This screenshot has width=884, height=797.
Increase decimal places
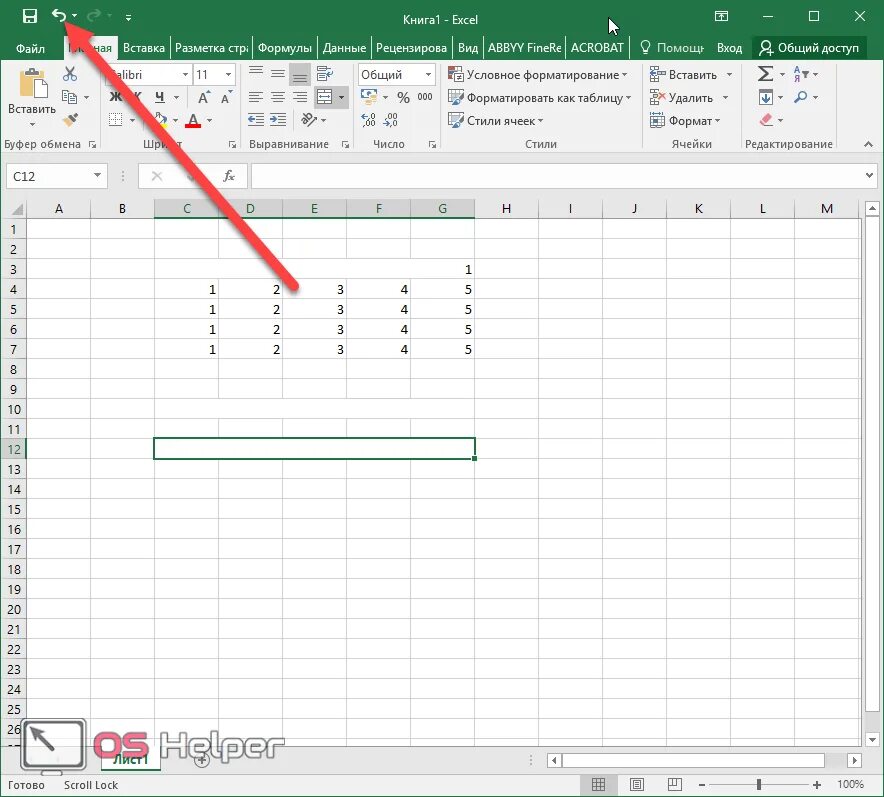coord(368,119)
